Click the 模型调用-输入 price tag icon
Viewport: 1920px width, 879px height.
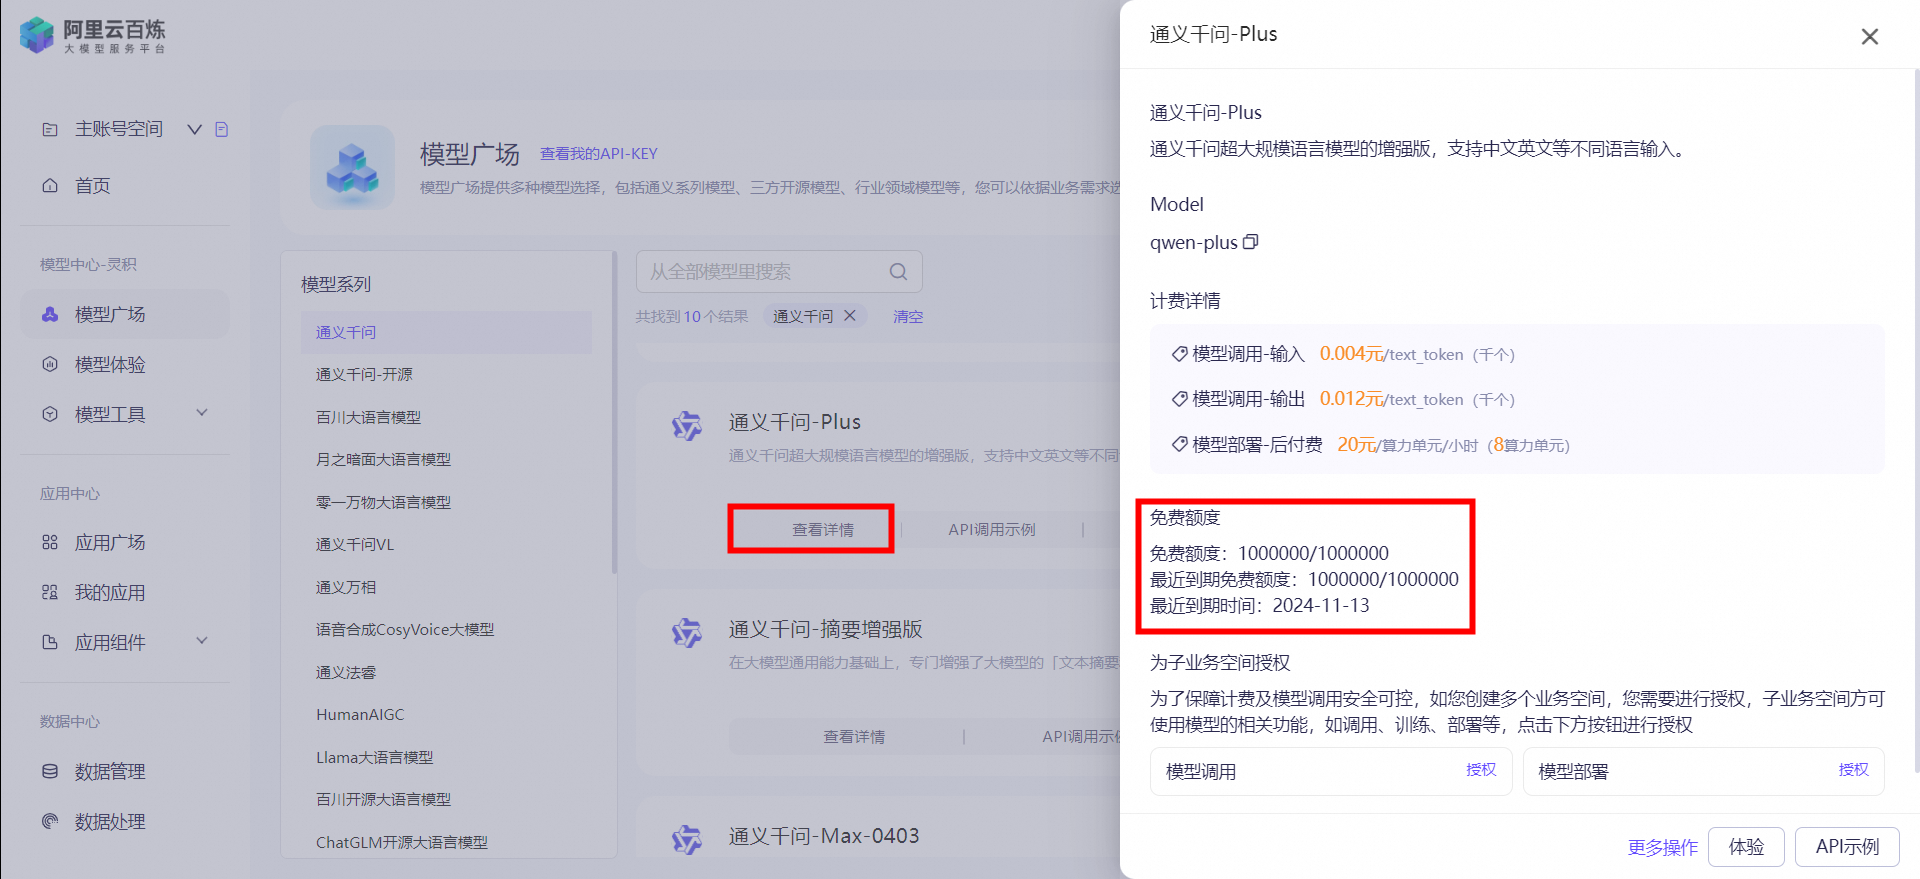pos(1179,354)
